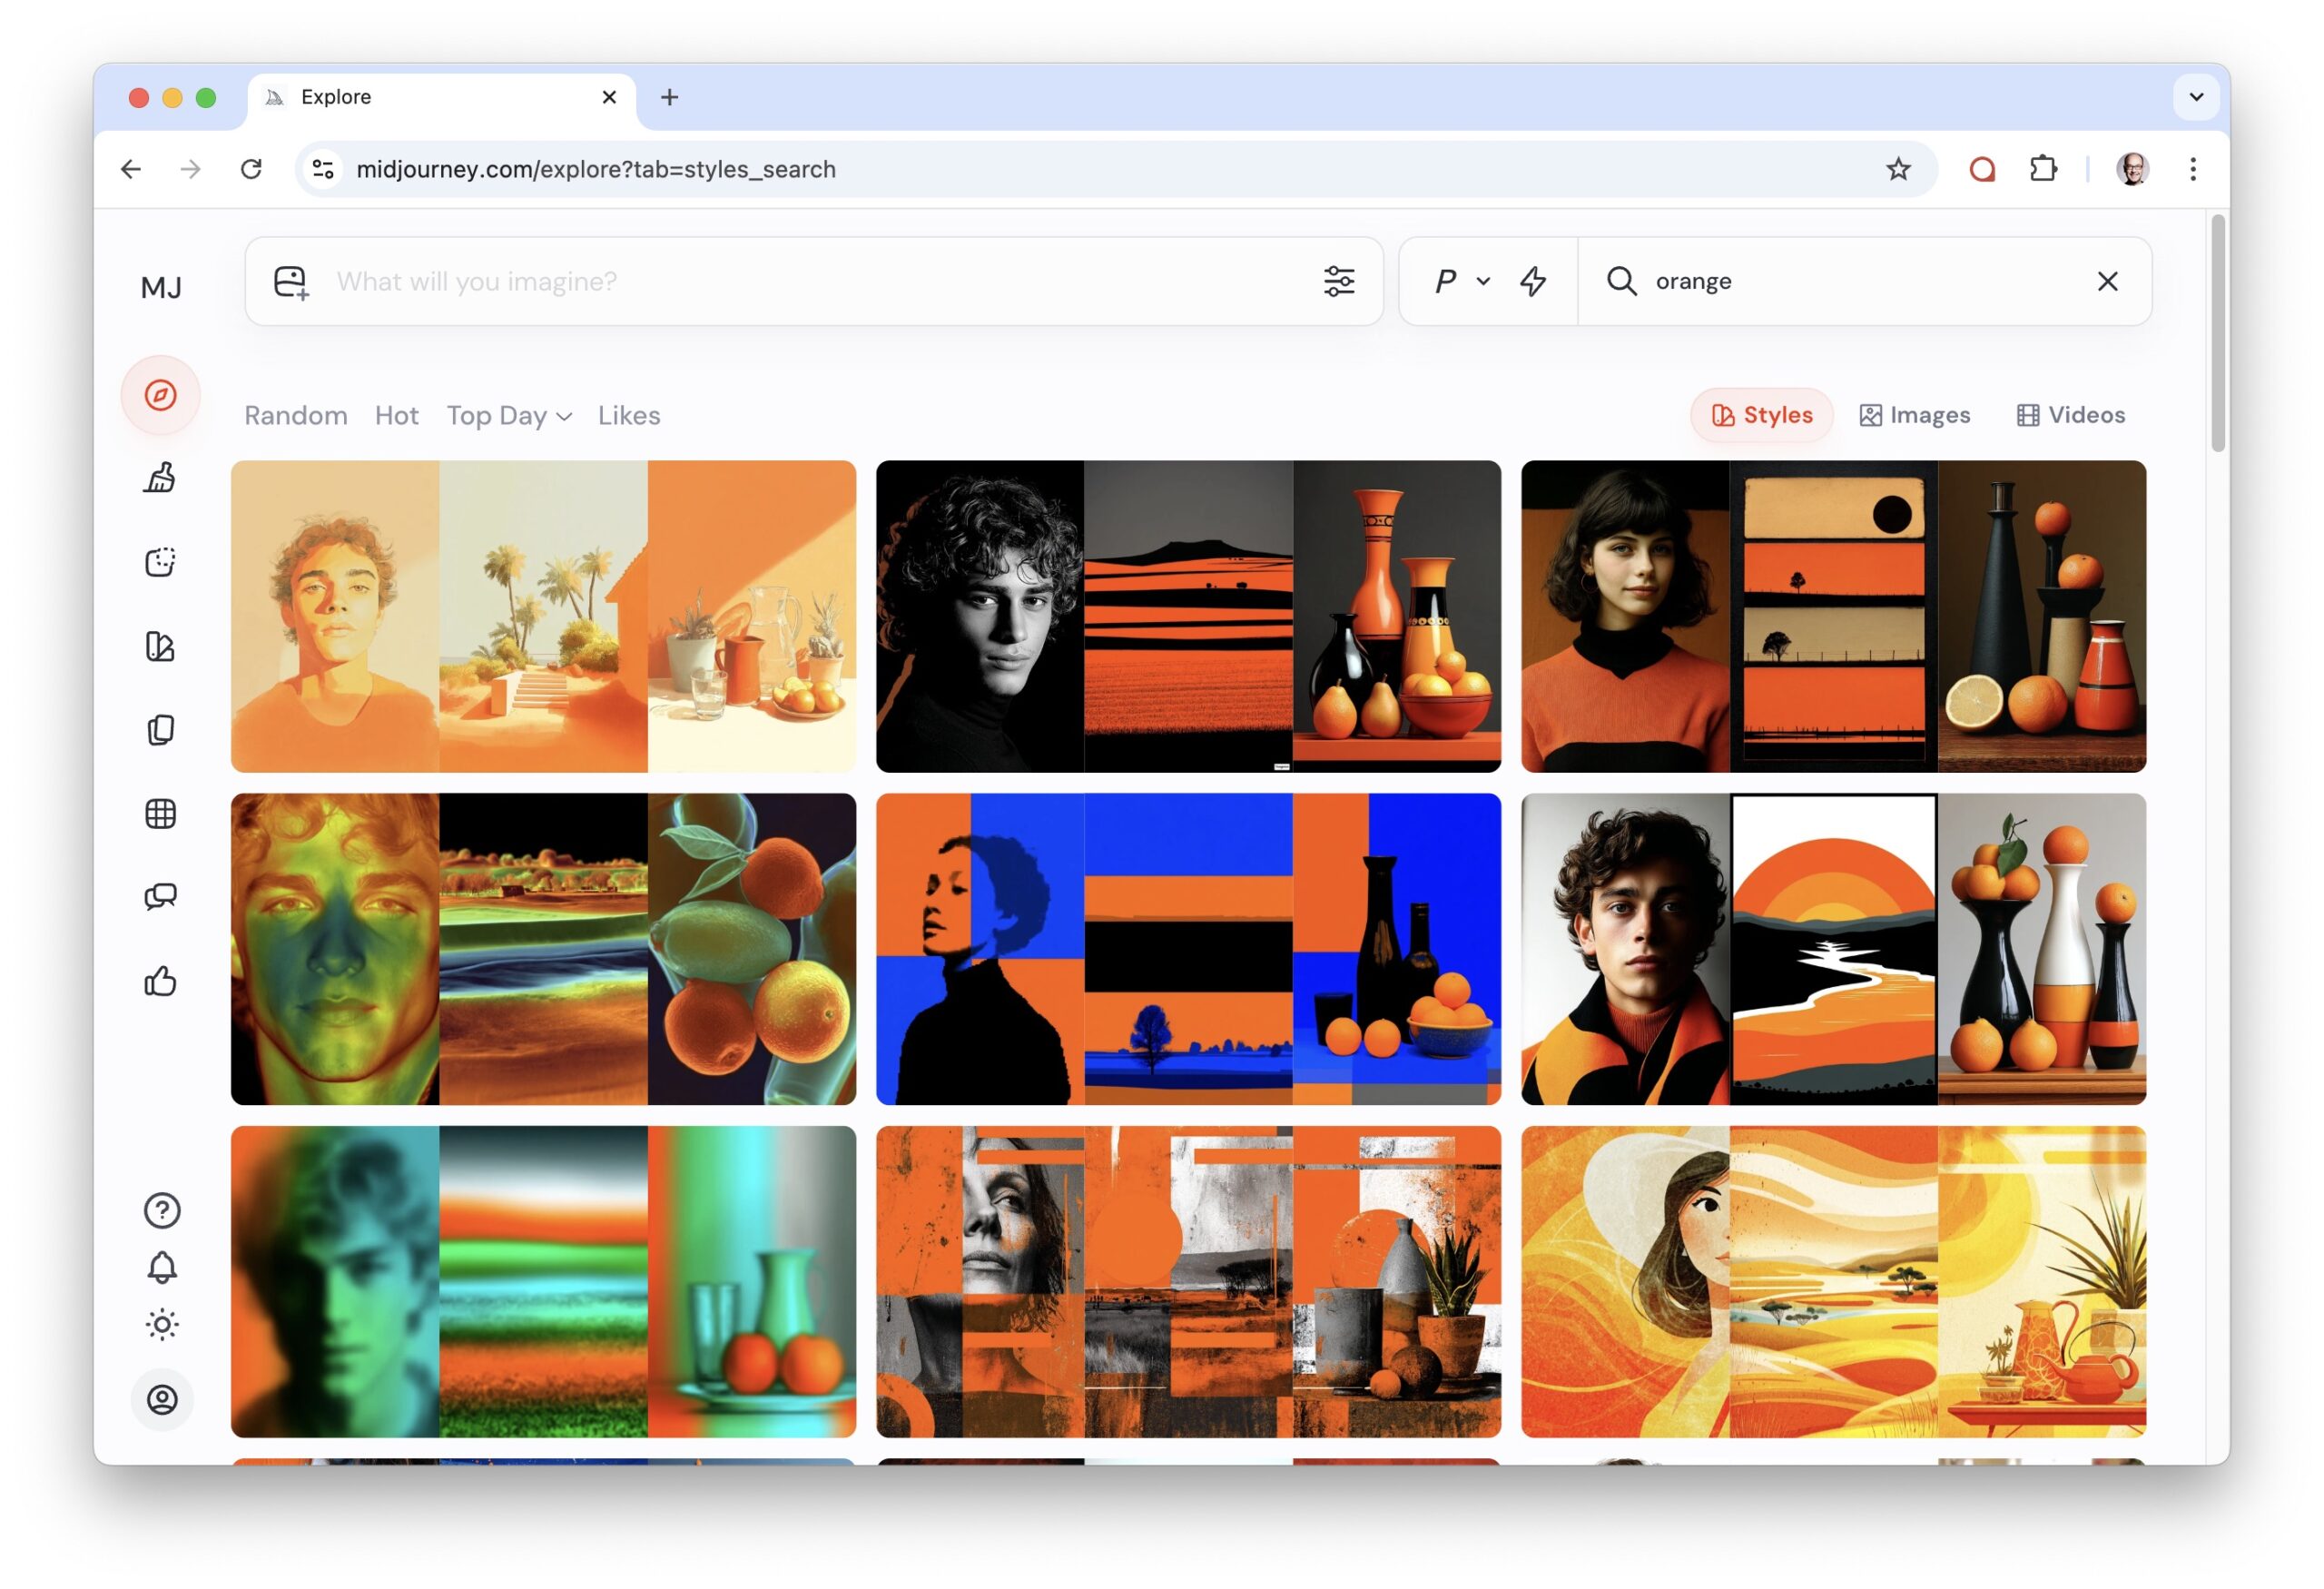Select the Hot tab

pos(396,416)
